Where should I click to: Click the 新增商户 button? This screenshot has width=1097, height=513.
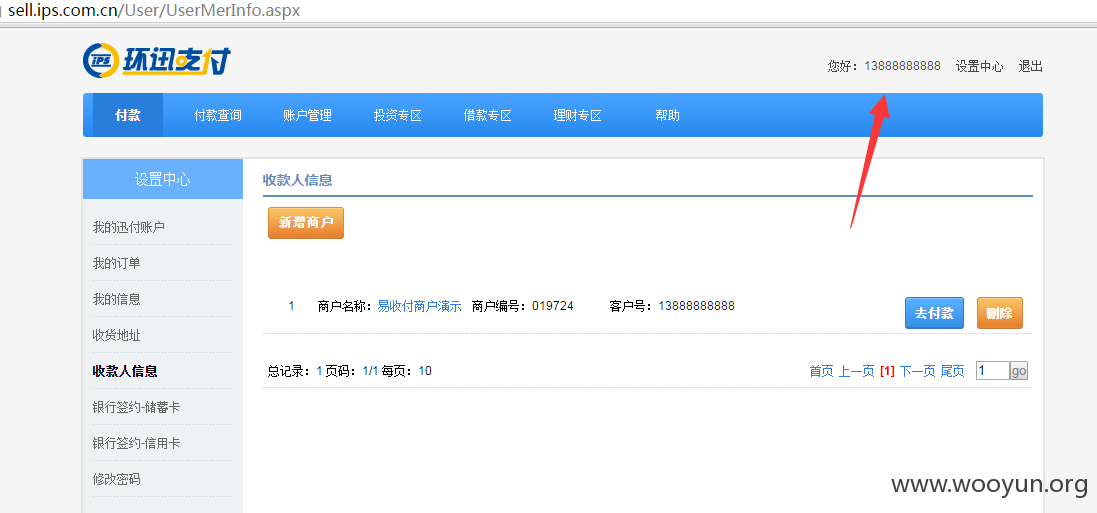click(306, 223)
